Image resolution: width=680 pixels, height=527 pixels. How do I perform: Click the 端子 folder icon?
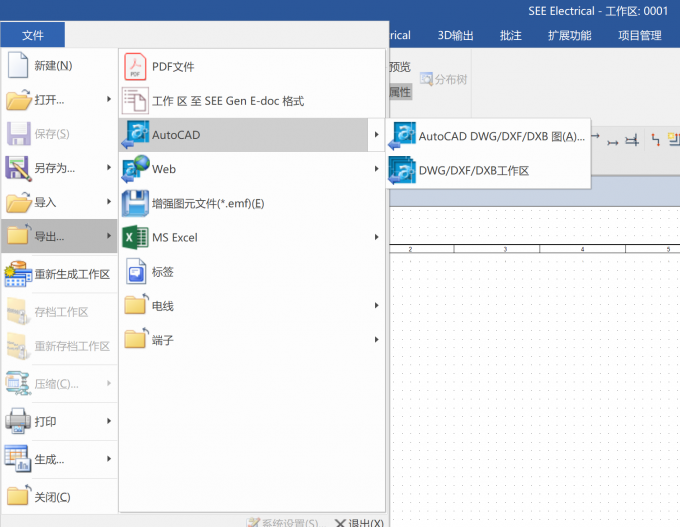pyautogui.click(x=136, y=338)
